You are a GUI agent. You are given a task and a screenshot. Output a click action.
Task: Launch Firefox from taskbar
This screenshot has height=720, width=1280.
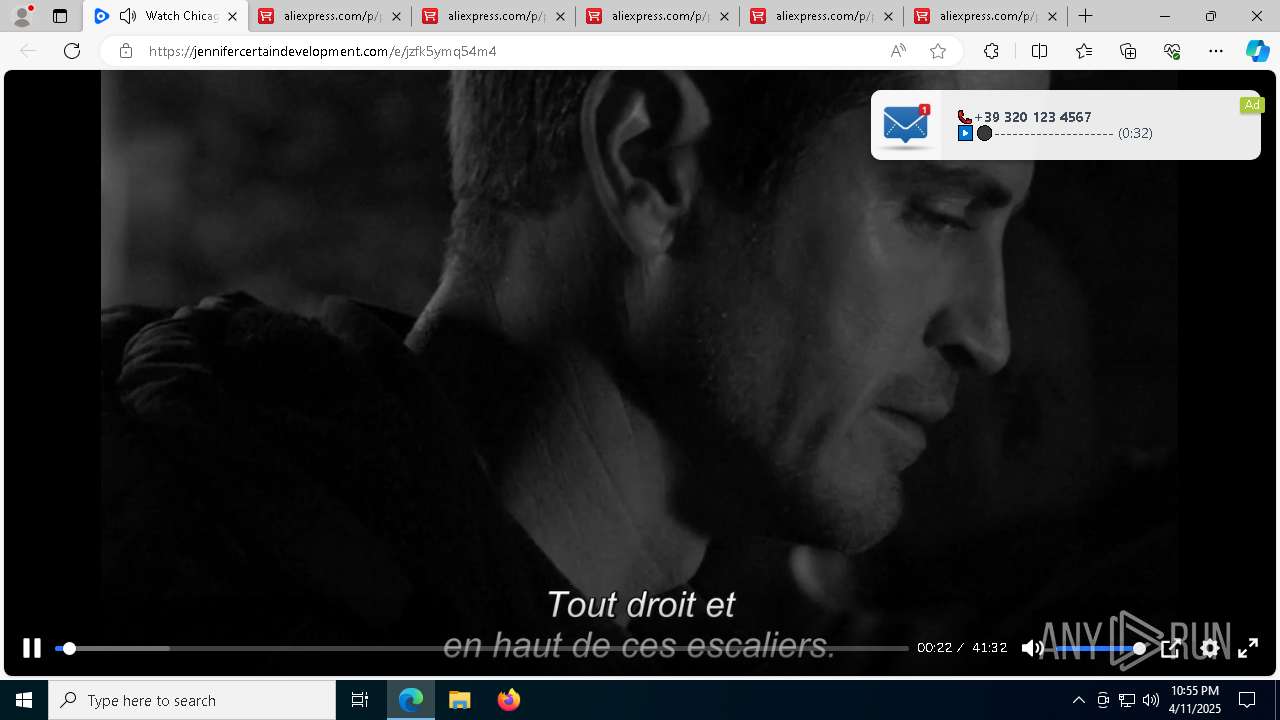[508, 700]
